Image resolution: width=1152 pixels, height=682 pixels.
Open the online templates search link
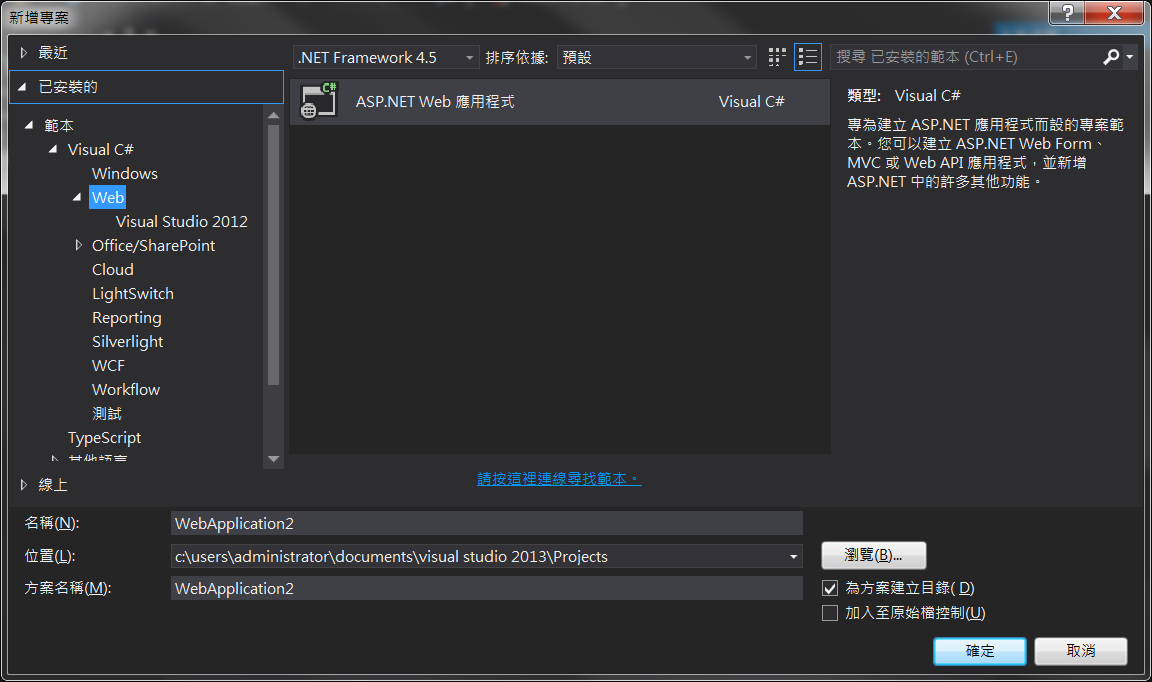[x=559, y=479]
